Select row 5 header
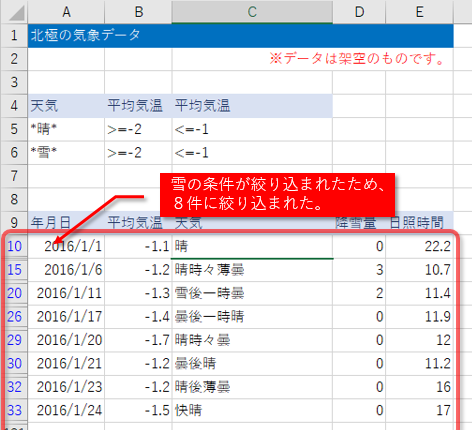Viewport: 472px width, 430px height. (14, 129)
